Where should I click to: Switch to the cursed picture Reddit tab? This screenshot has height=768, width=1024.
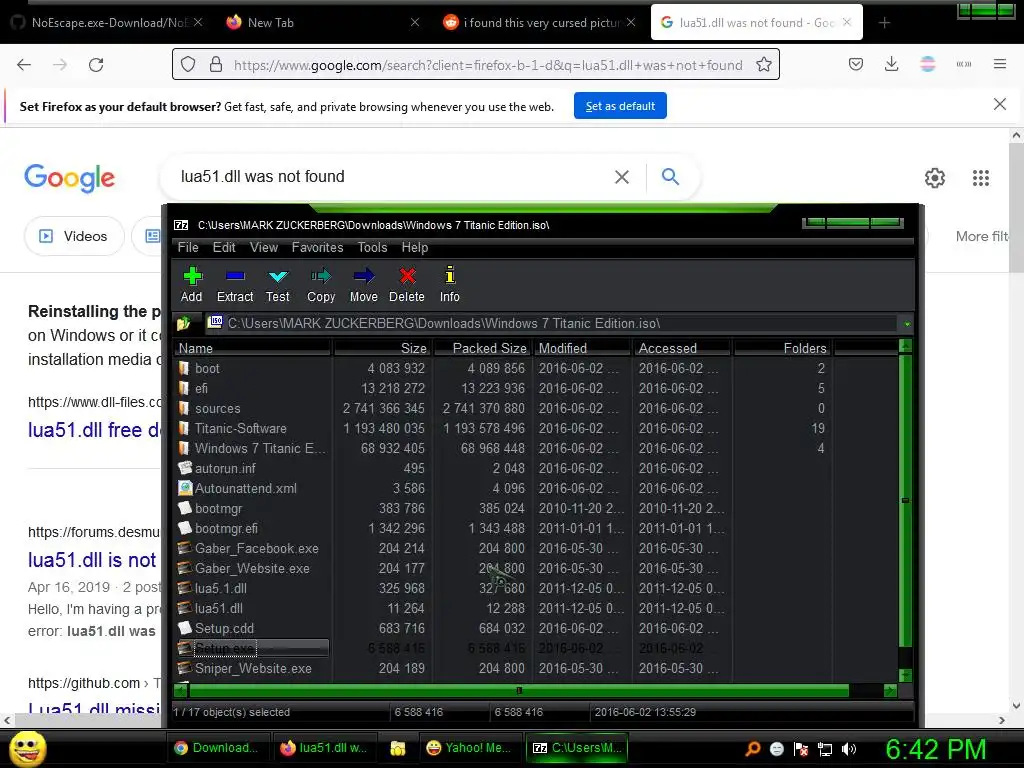coord(541,23)
